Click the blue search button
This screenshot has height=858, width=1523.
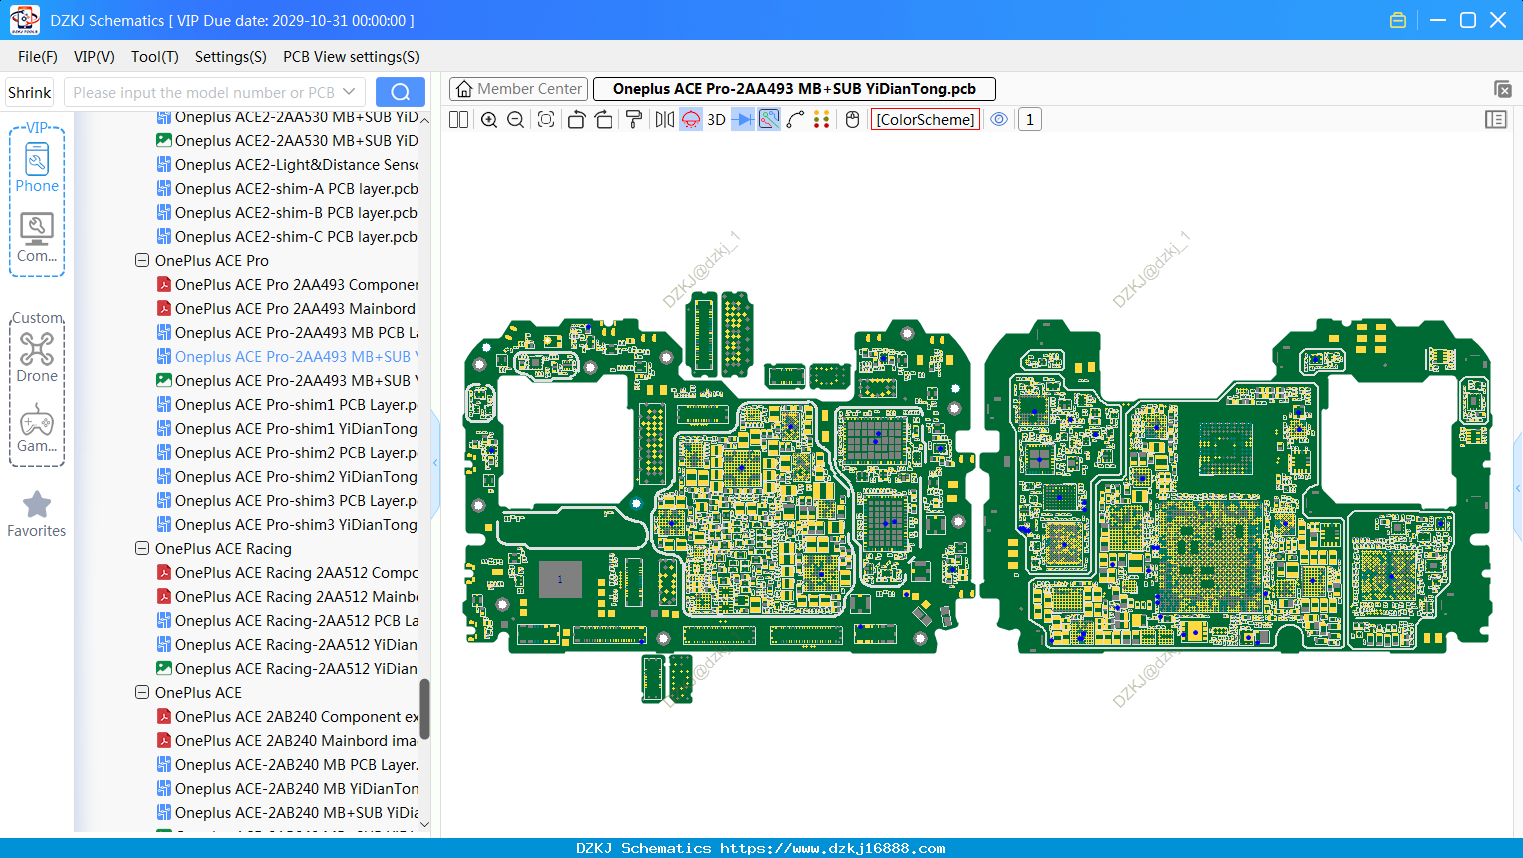click(400, 92)
